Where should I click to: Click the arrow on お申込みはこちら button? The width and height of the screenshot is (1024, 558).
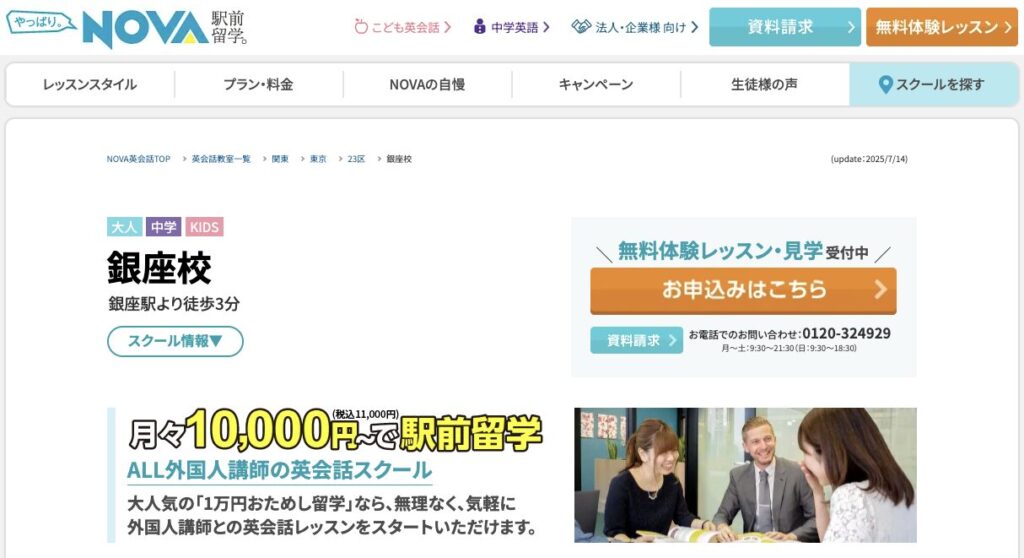click(x=880, y=289)
